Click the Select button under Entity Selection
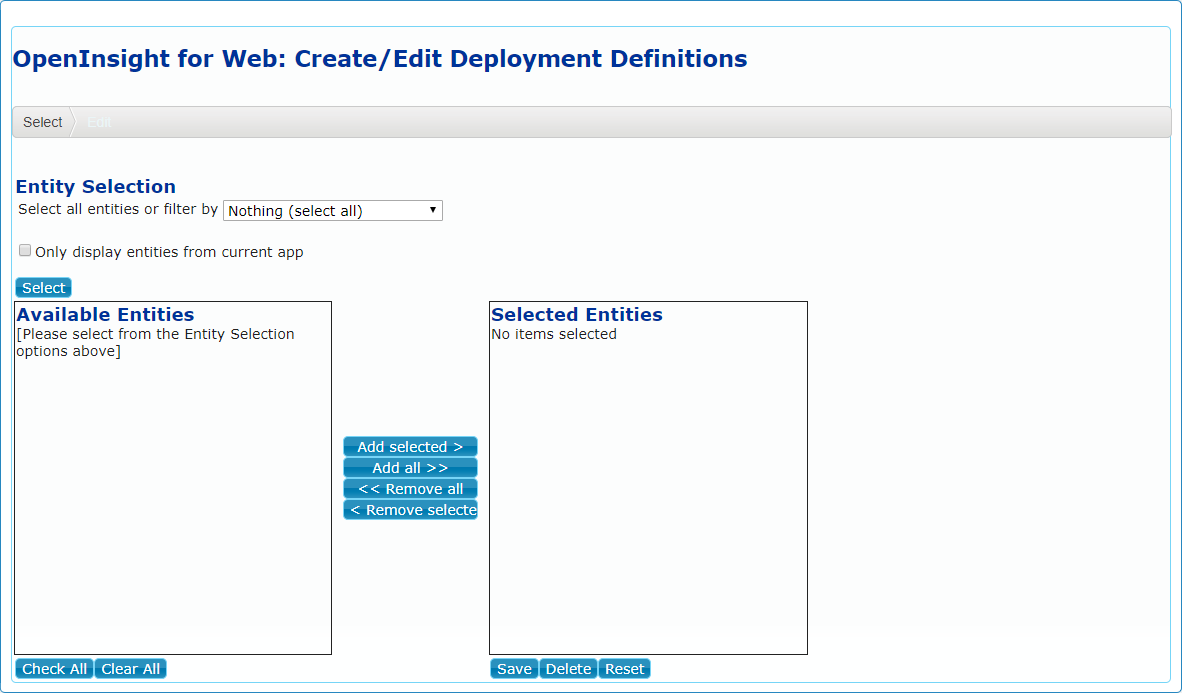 tap(43, 287)
